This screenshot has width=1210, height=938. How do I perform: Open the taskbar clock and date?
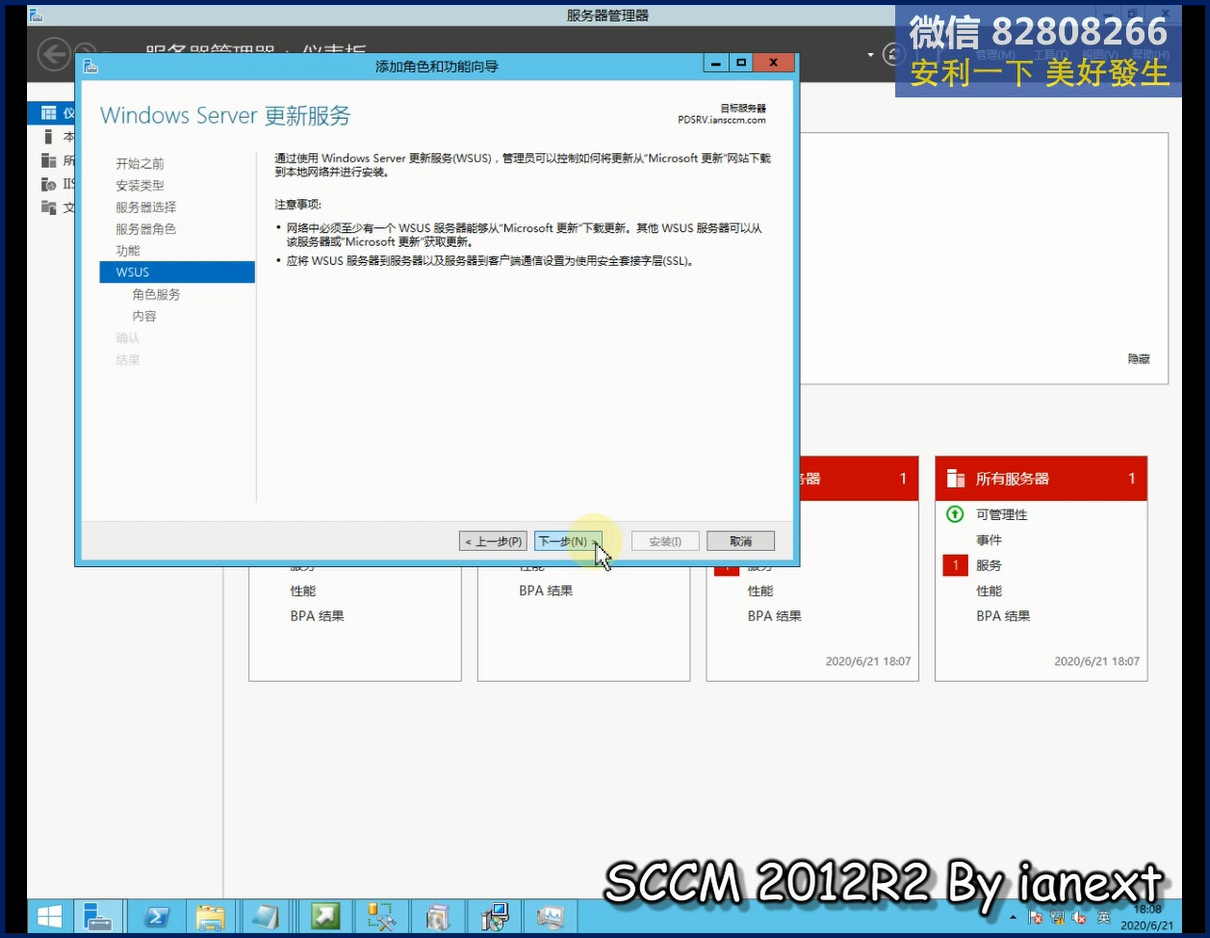(1146, 917)
